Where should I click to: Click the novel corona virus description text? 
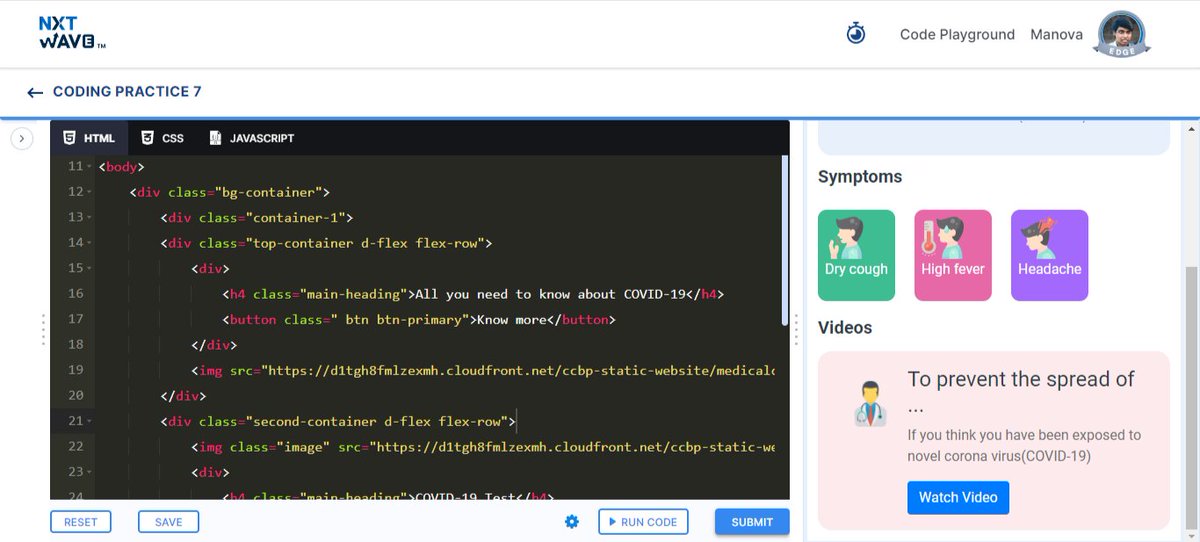[1024, 446]
